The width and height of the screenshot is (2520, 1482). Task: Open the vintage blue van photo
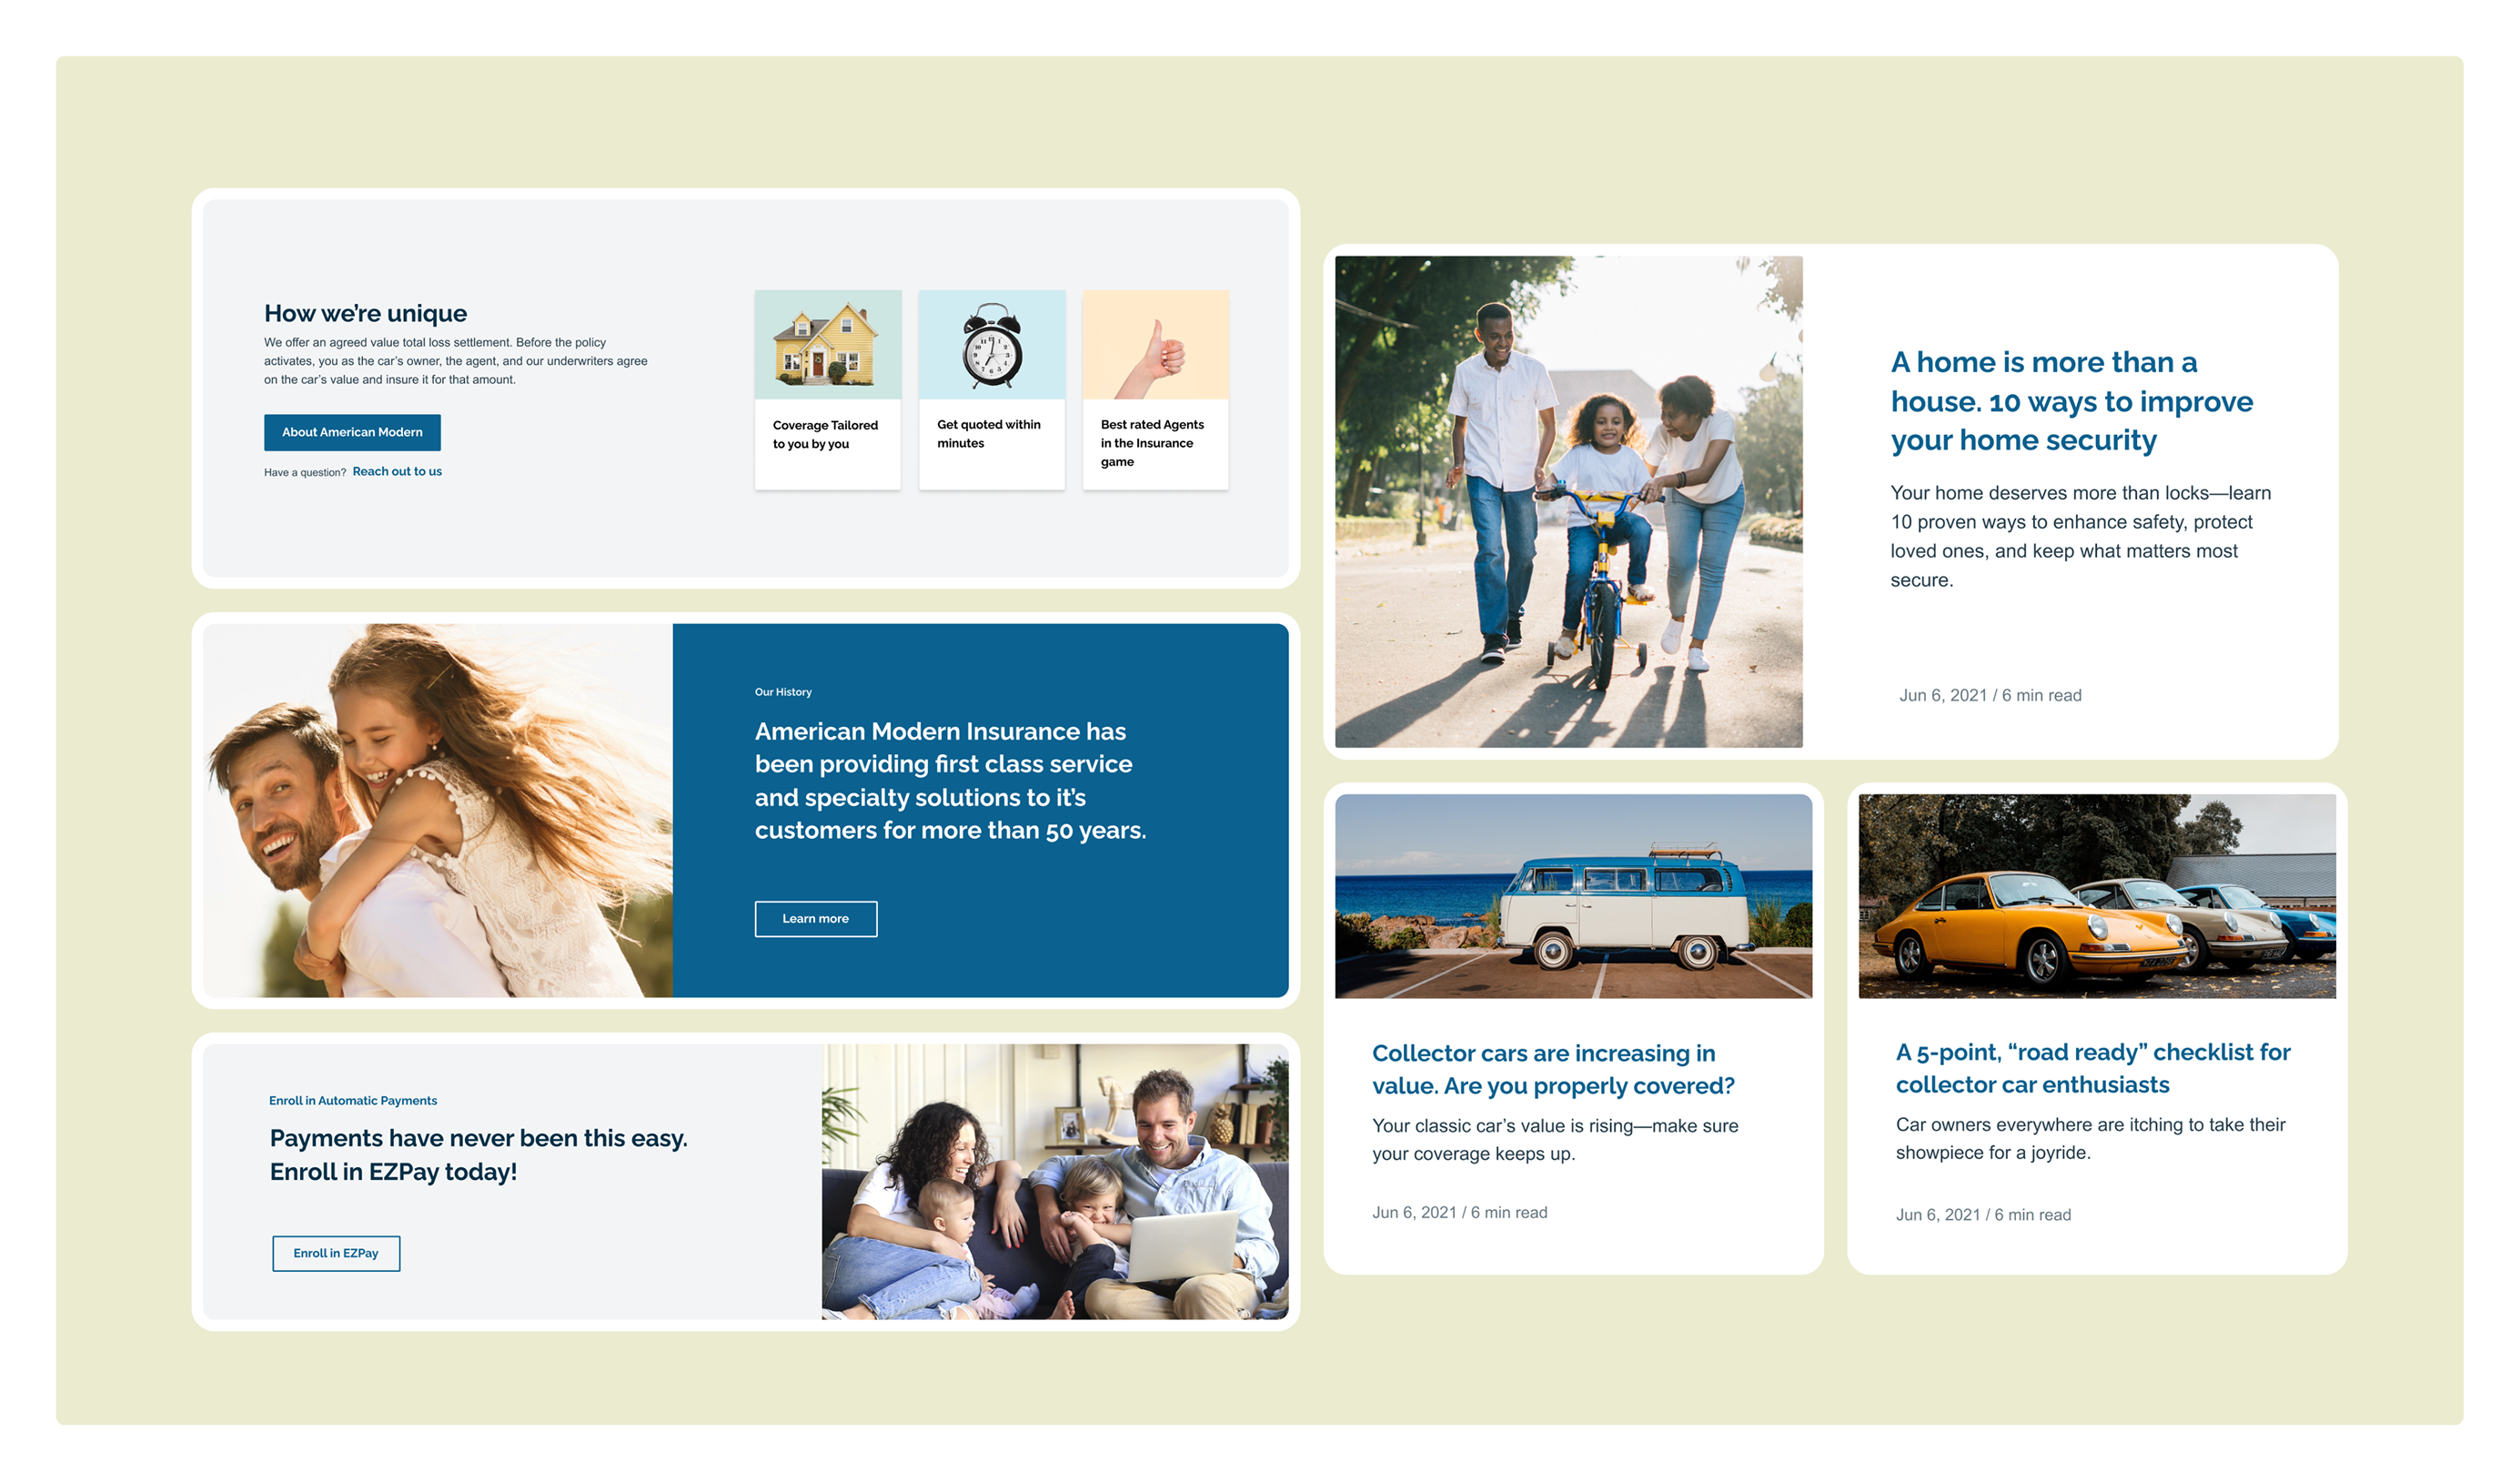[1573, 896]
